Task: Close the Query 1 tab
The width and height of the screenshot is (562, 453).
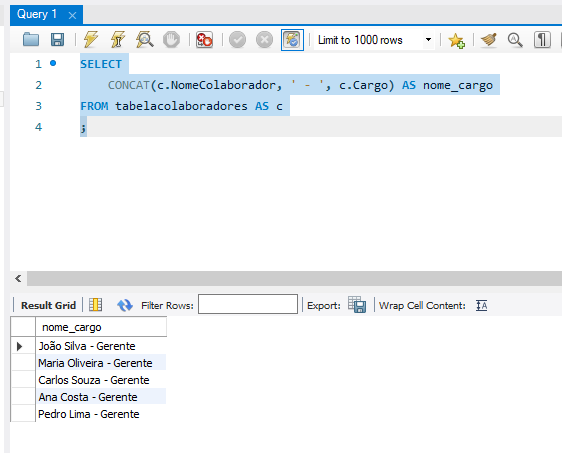Action: (72, 15)
